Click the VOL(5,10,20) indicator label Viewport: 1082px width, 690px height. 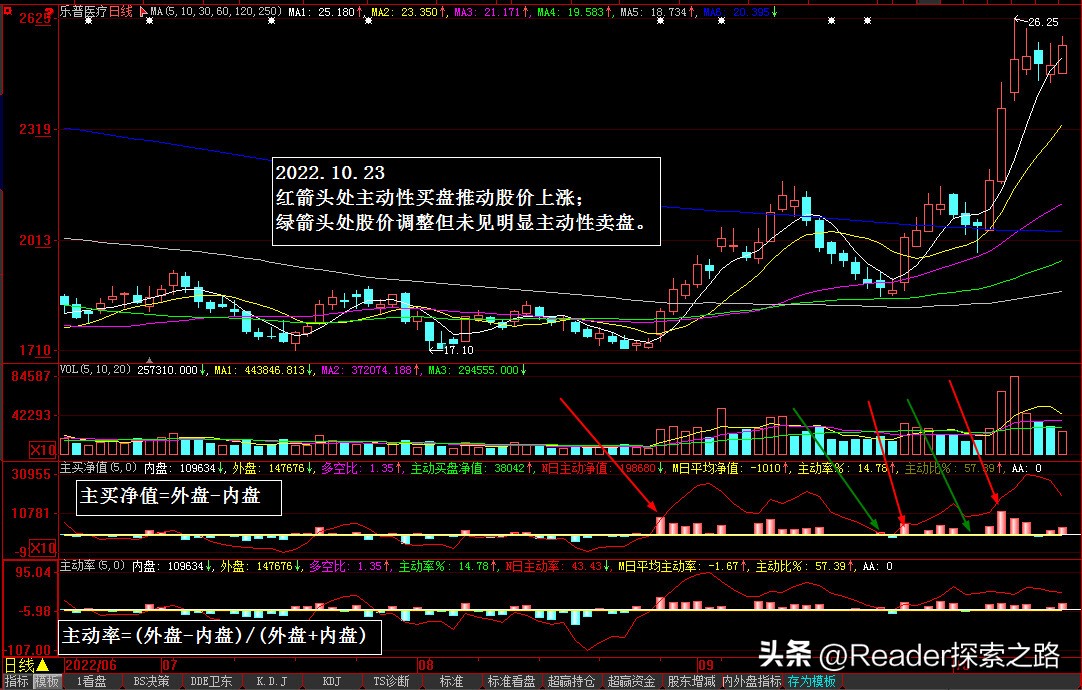[96, 370]
